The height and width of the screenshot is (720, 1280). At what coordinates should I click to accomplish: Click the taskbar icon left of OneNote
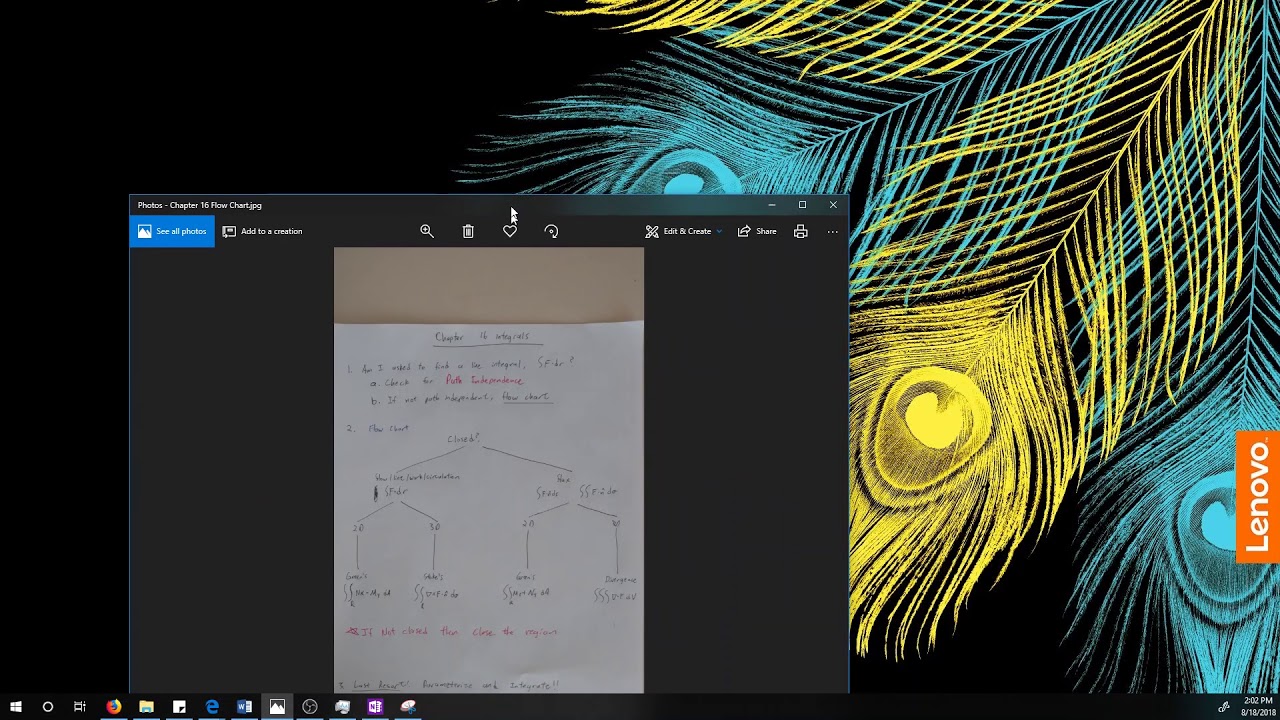pyautogui.click(x=342, y=707)
